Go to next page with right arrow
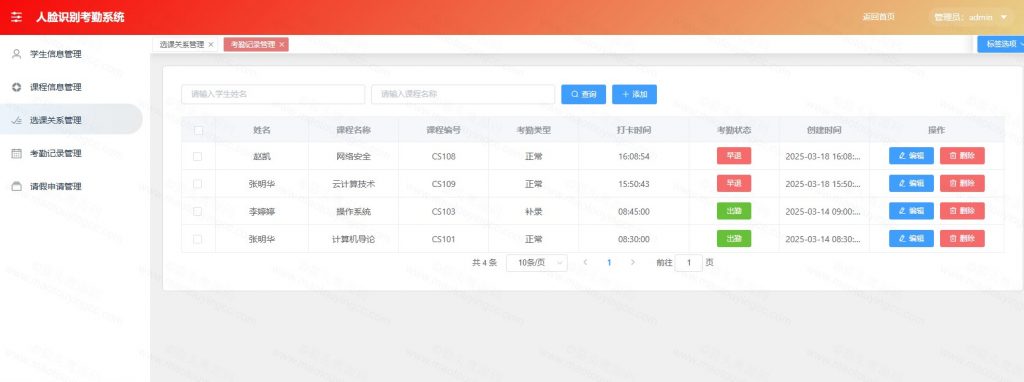This screenshot has width=1024, height=382. coord(632,263)
